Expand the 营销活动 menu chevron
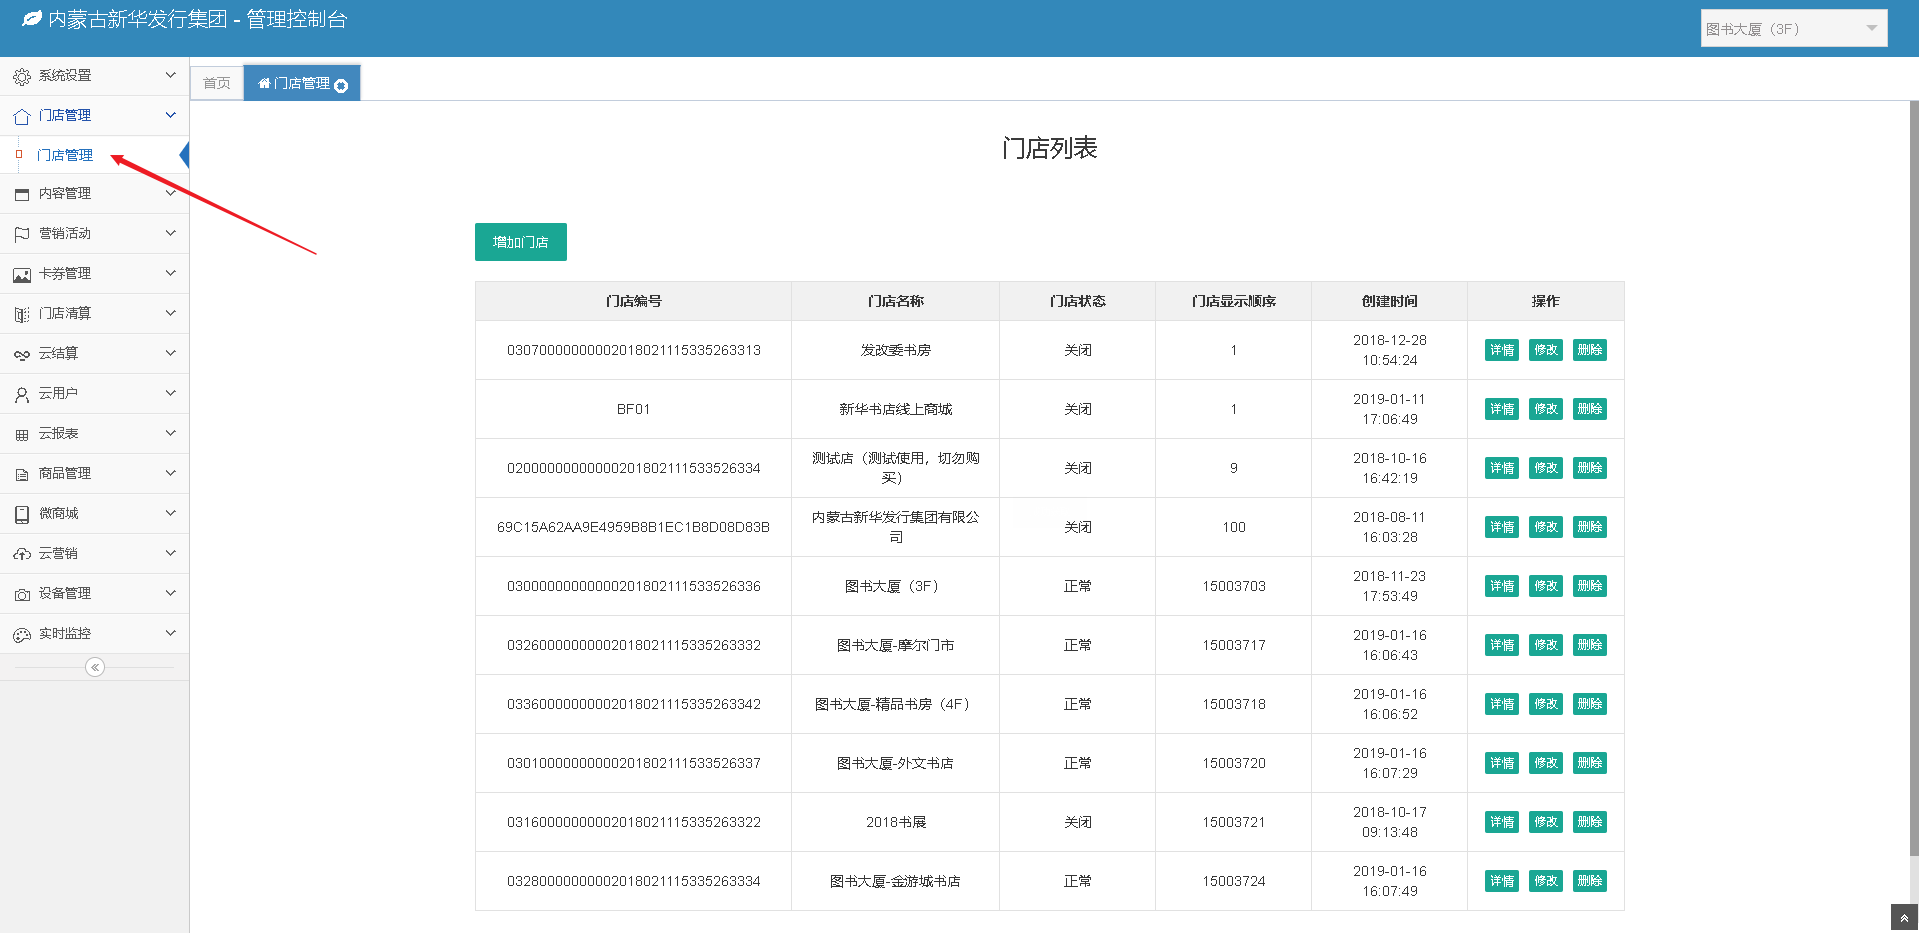This screenshot has width=1919, height=933. tap(170, 233)
